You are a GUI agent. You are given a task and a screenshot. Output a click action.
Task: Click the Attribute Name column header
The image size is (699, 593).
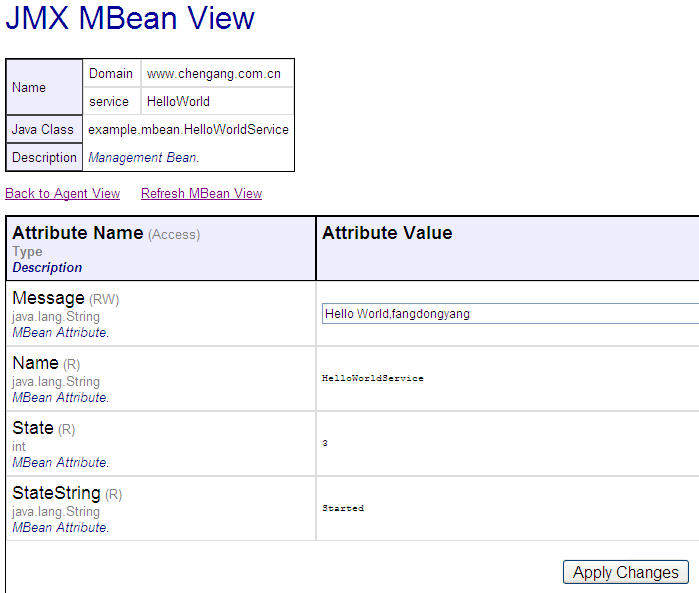click(x=78, y=233)
